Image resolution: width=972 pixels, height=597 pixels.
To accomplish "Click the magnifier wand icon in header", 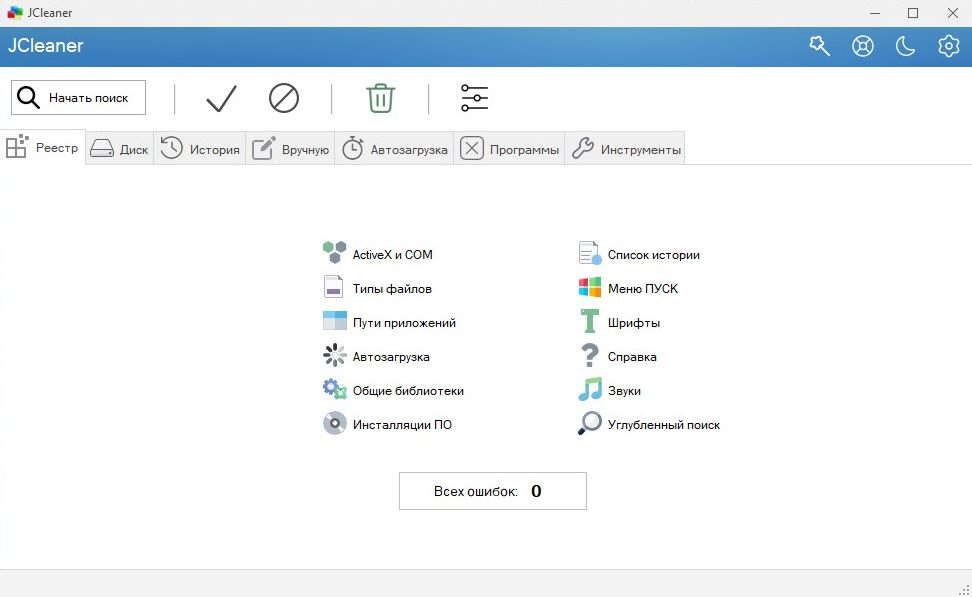I will coord(820,46).
